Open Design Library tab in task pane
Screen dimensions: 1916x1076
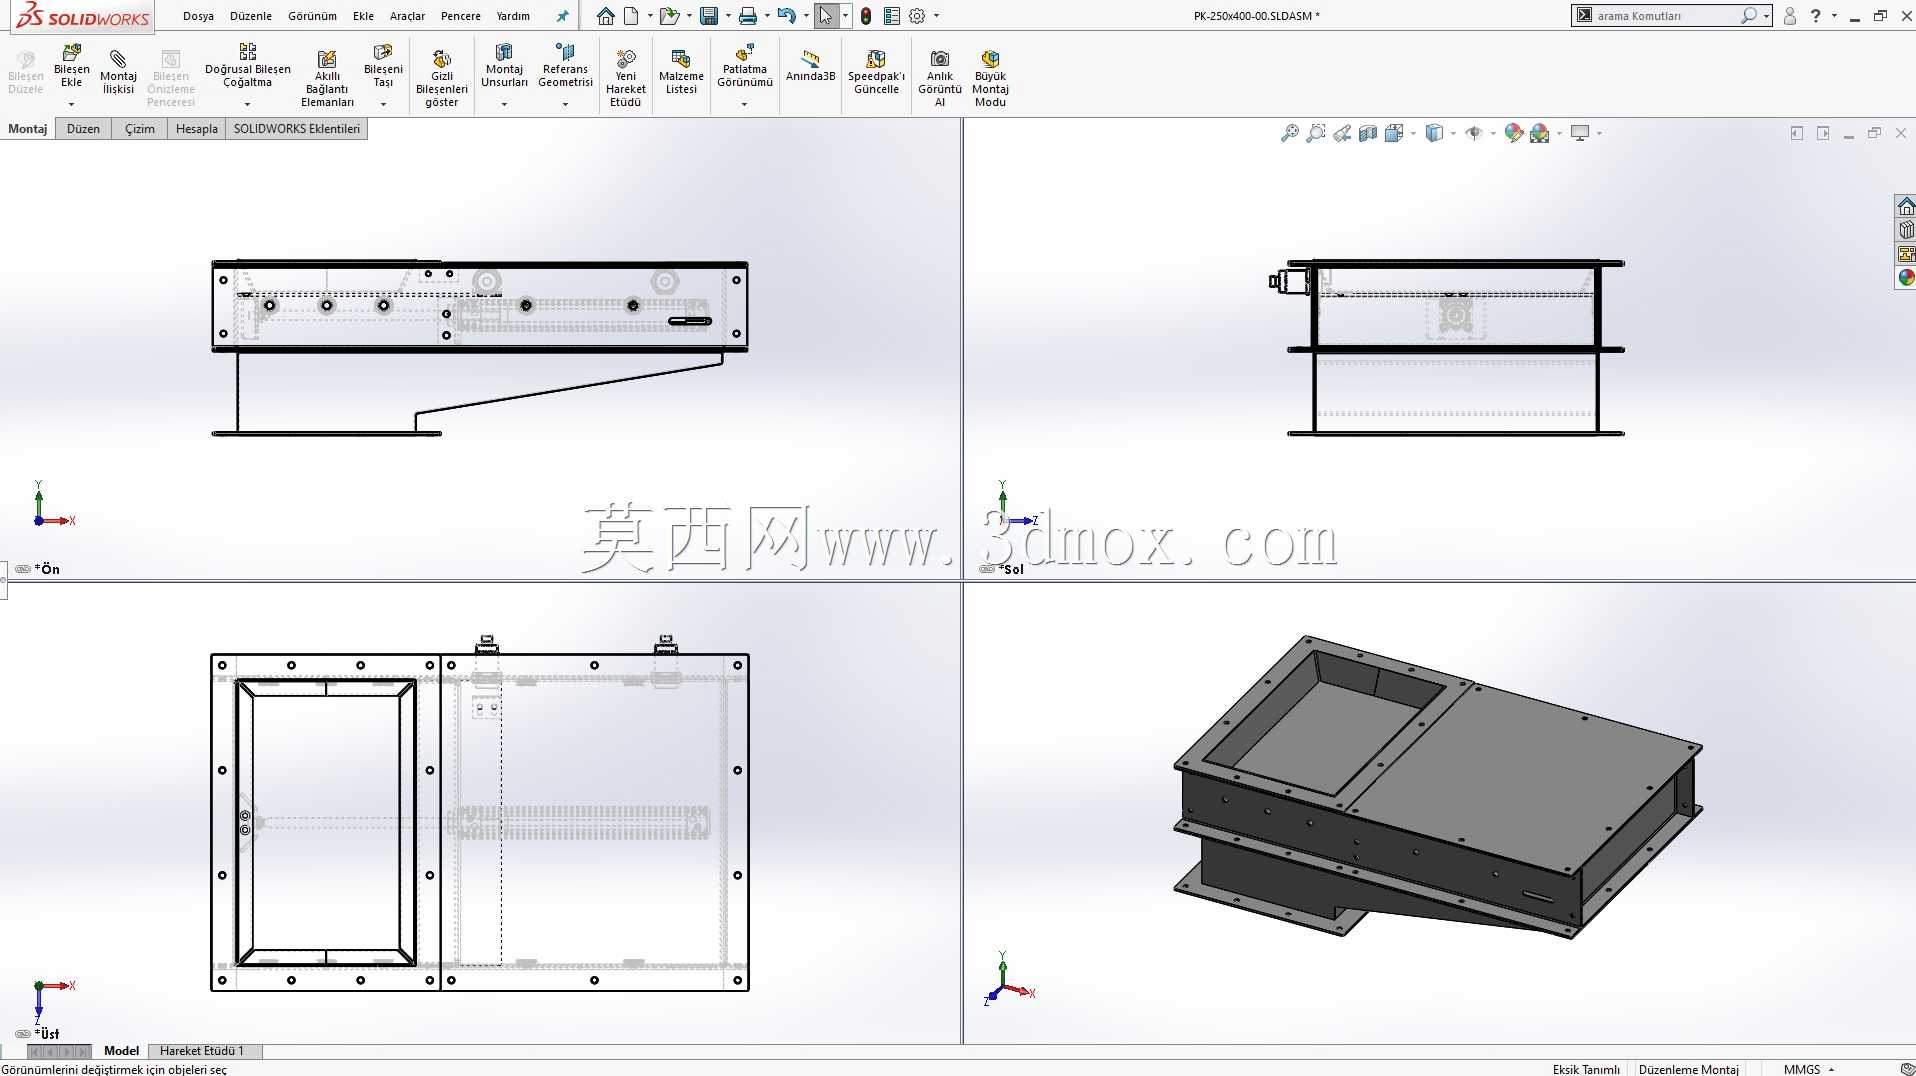pyautogui.click(x=1906, y=230)
